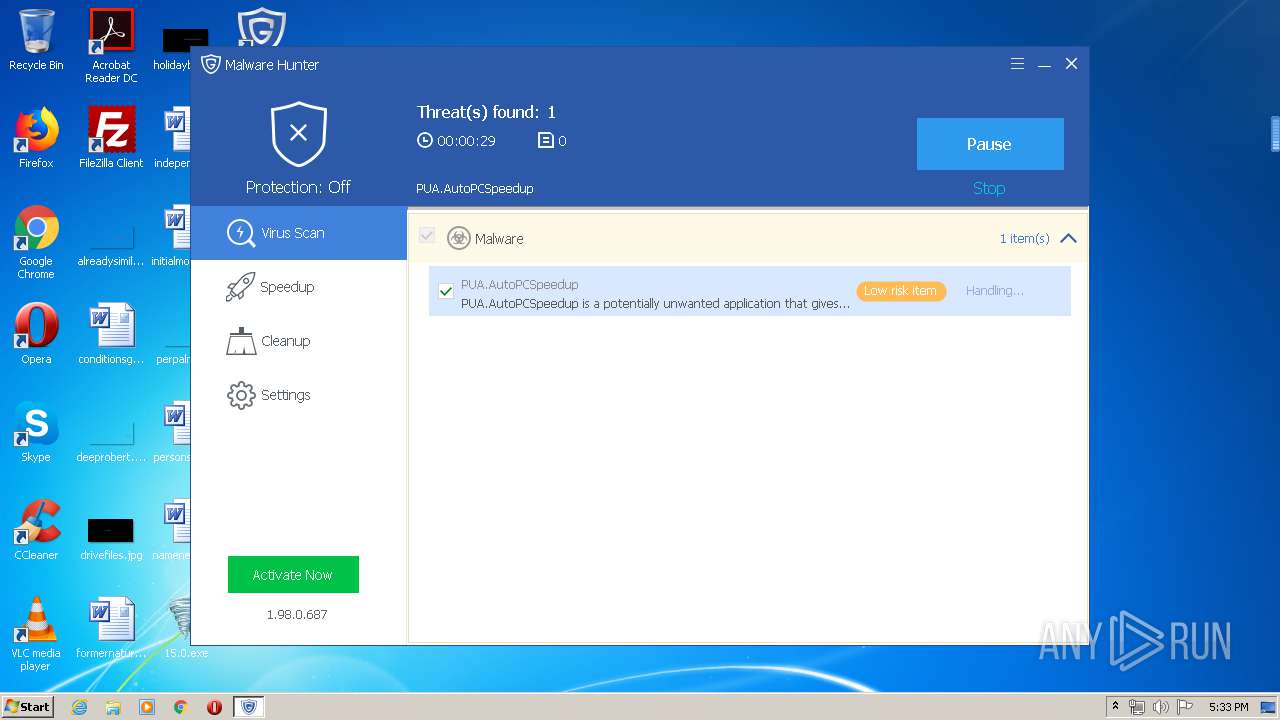This screenshot has width=1280, height=720.
Task: Open the volume speaker tray icon
Action: (x=1161, y=707)
